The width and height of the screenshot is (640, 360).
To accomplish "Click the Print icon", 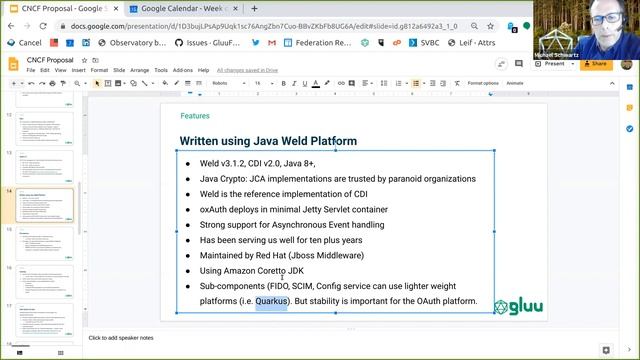I will click(x=52, y=83).
